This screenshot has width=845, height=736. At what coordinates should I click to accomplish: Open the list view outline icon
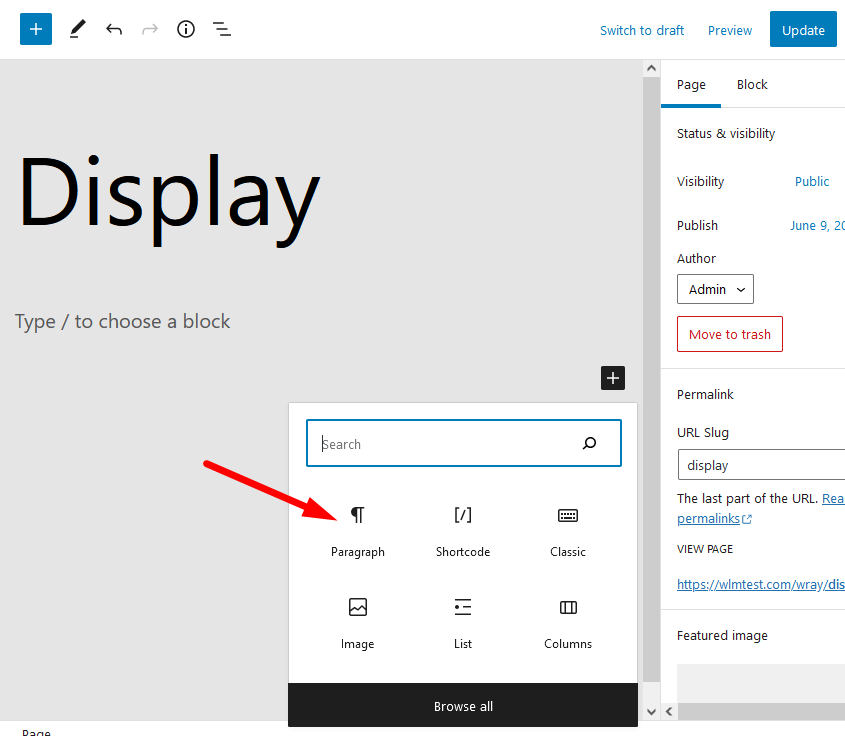click(x=222, y=29)
